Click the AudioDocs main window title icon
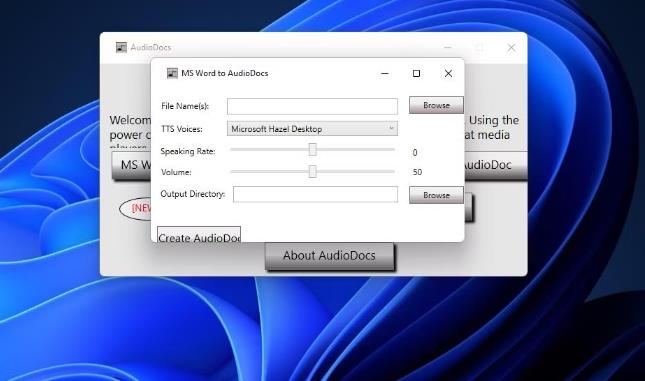Image resolution: width=645 pixels, height=381 pixels. (121, 47)
